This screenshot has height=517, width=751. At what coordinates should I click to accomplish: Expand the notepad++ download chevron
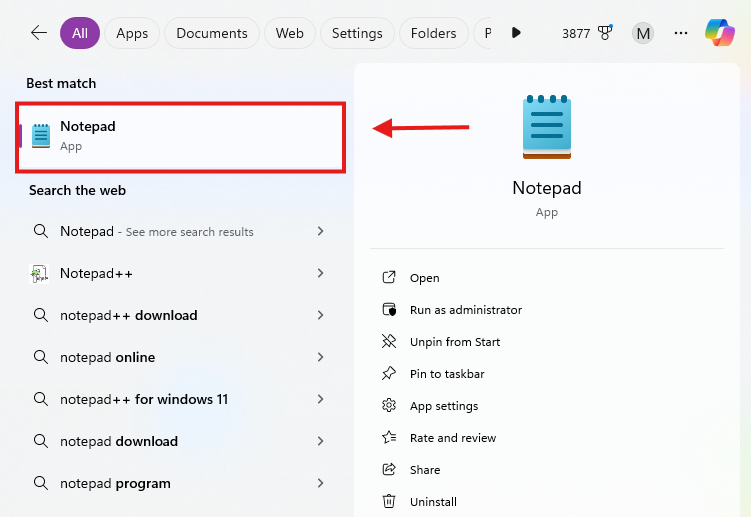point(320,315)
